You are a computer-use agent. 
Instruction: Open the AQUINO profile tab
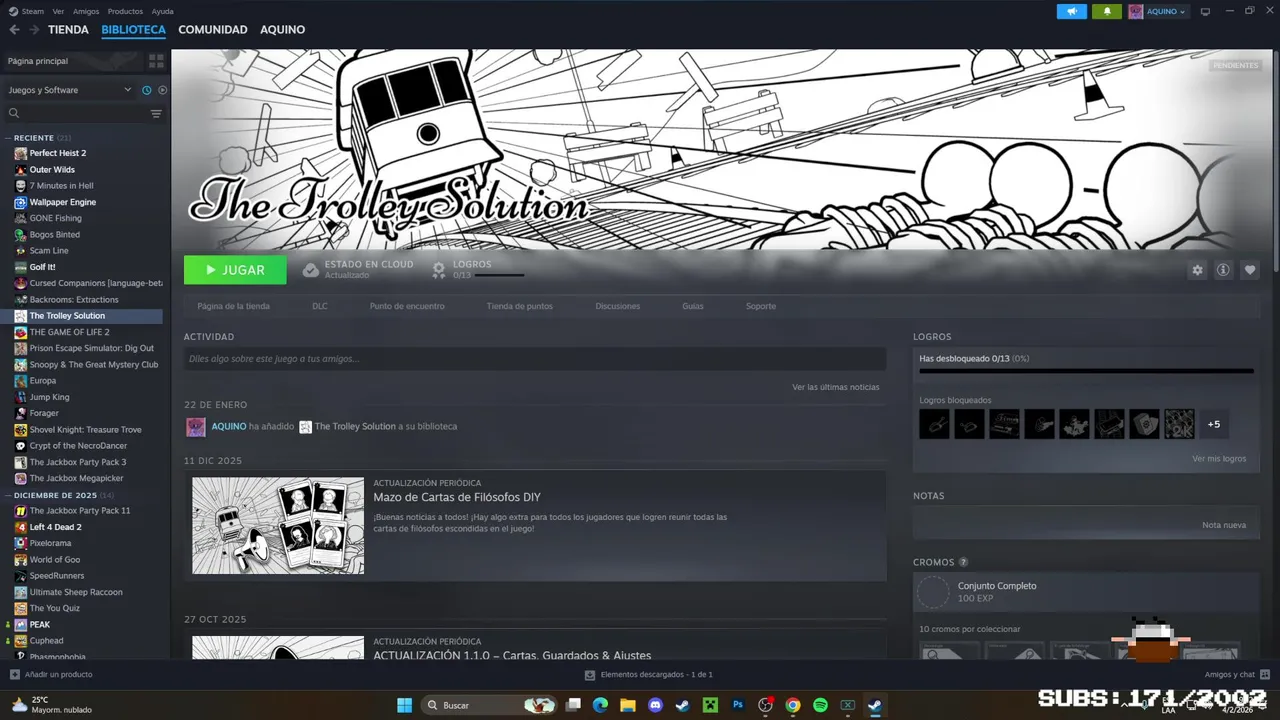pyautogui.click(x=283, y=30)
